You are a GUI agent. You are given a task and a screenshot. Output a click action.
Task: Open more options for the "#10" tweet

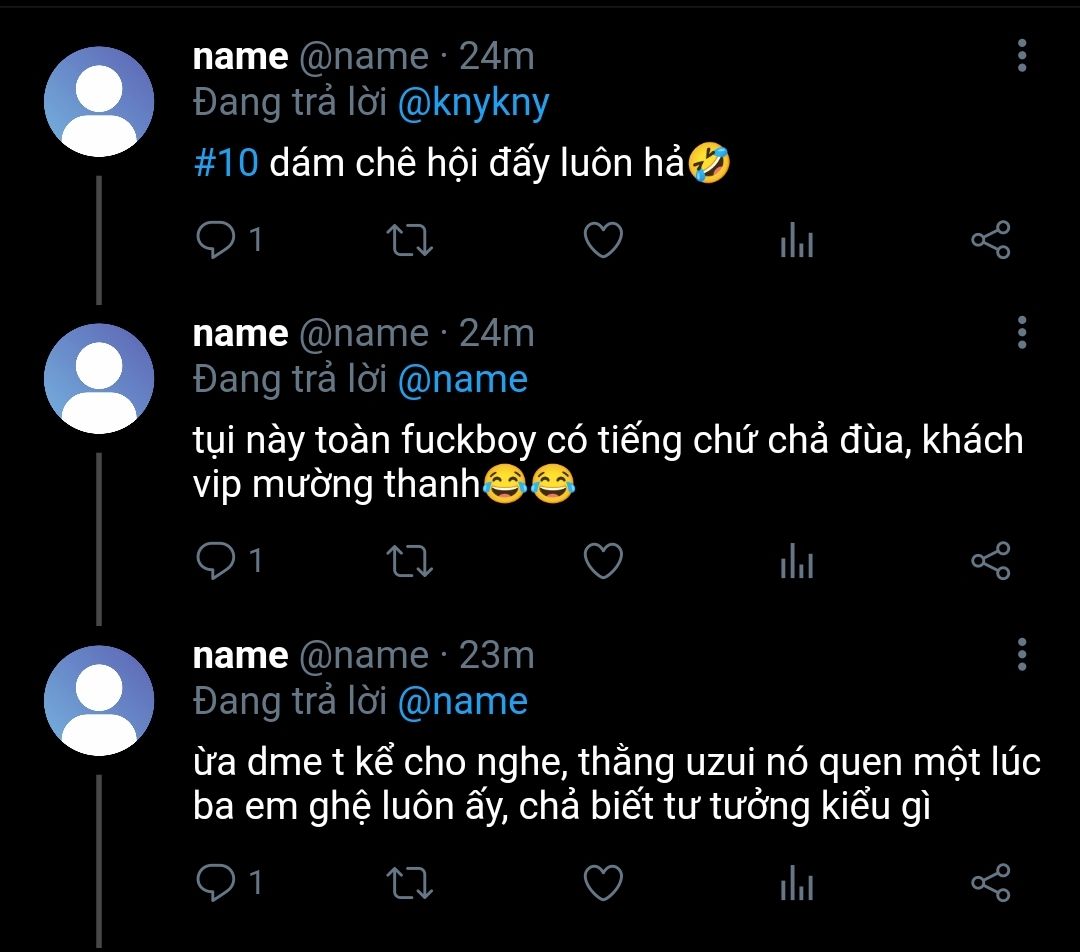(x=1022, y=56)
